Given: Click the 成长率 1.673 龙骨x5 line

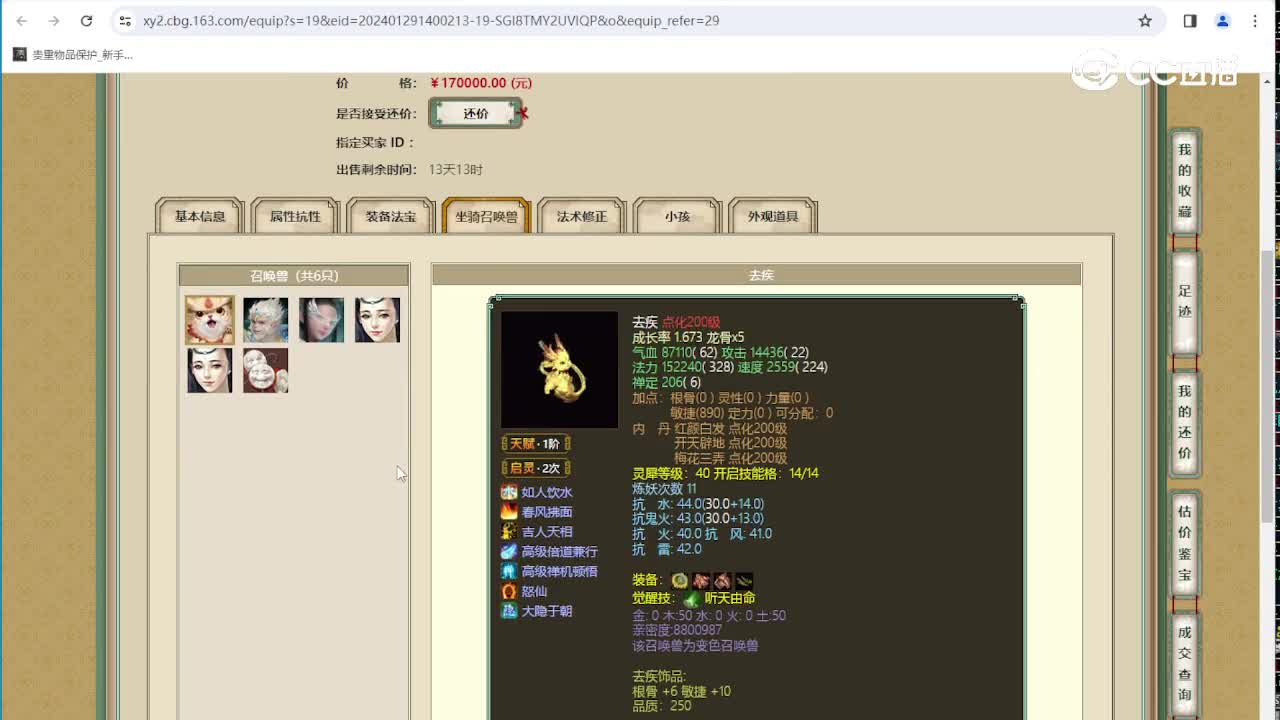Looking at the screenshot, I should point(688,337).
